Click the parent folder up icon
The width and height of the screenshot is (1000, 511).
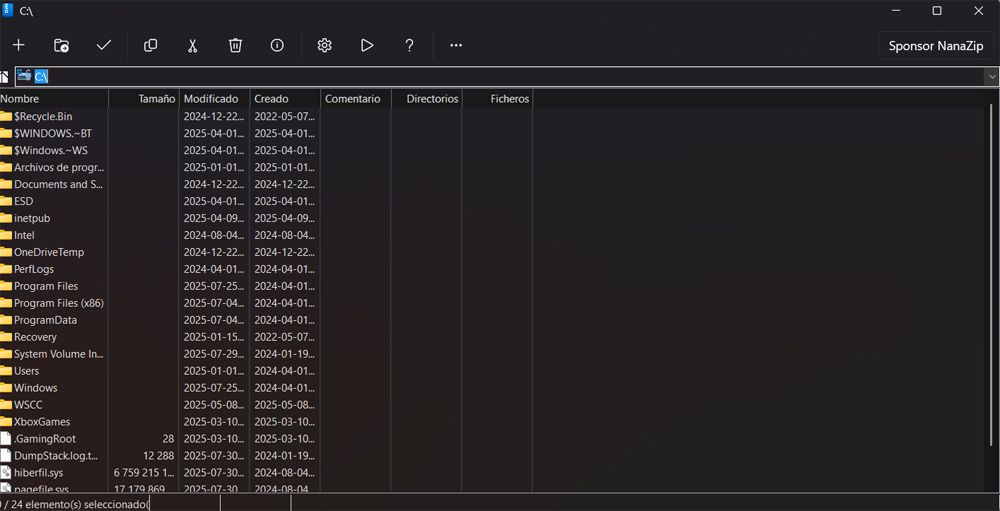tap(4, 77)
